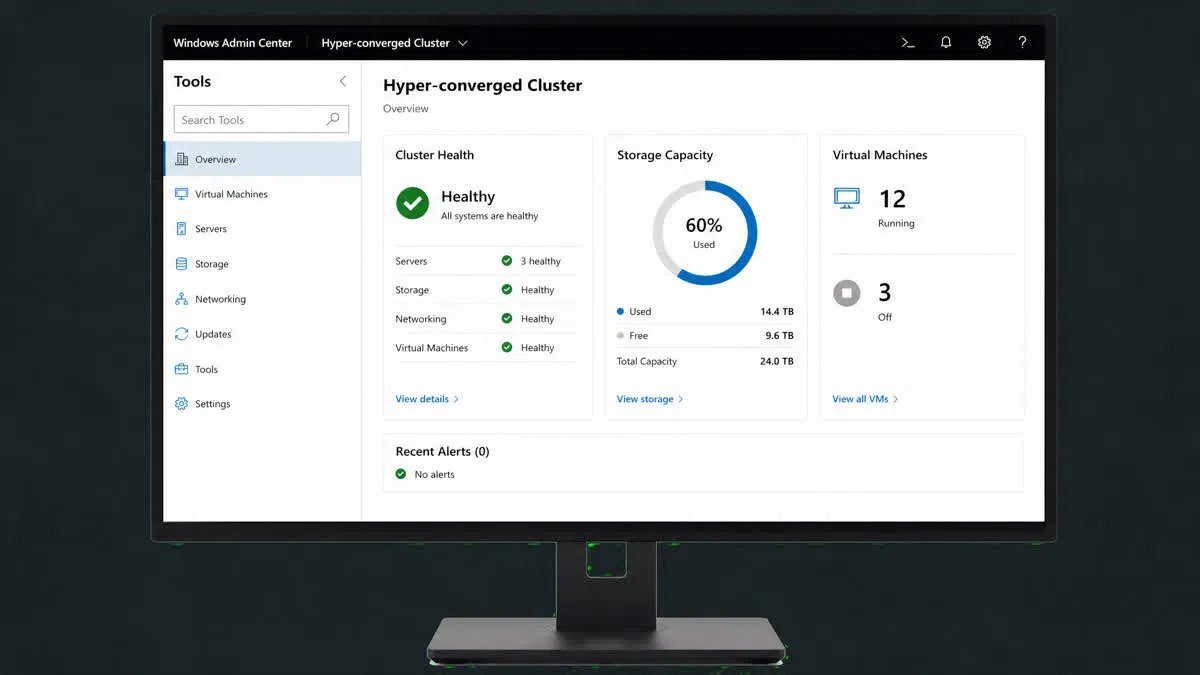Select Tools entry in the sidebar list
Viewport: 1200px width, 675px height.
(x=262, y=369)
